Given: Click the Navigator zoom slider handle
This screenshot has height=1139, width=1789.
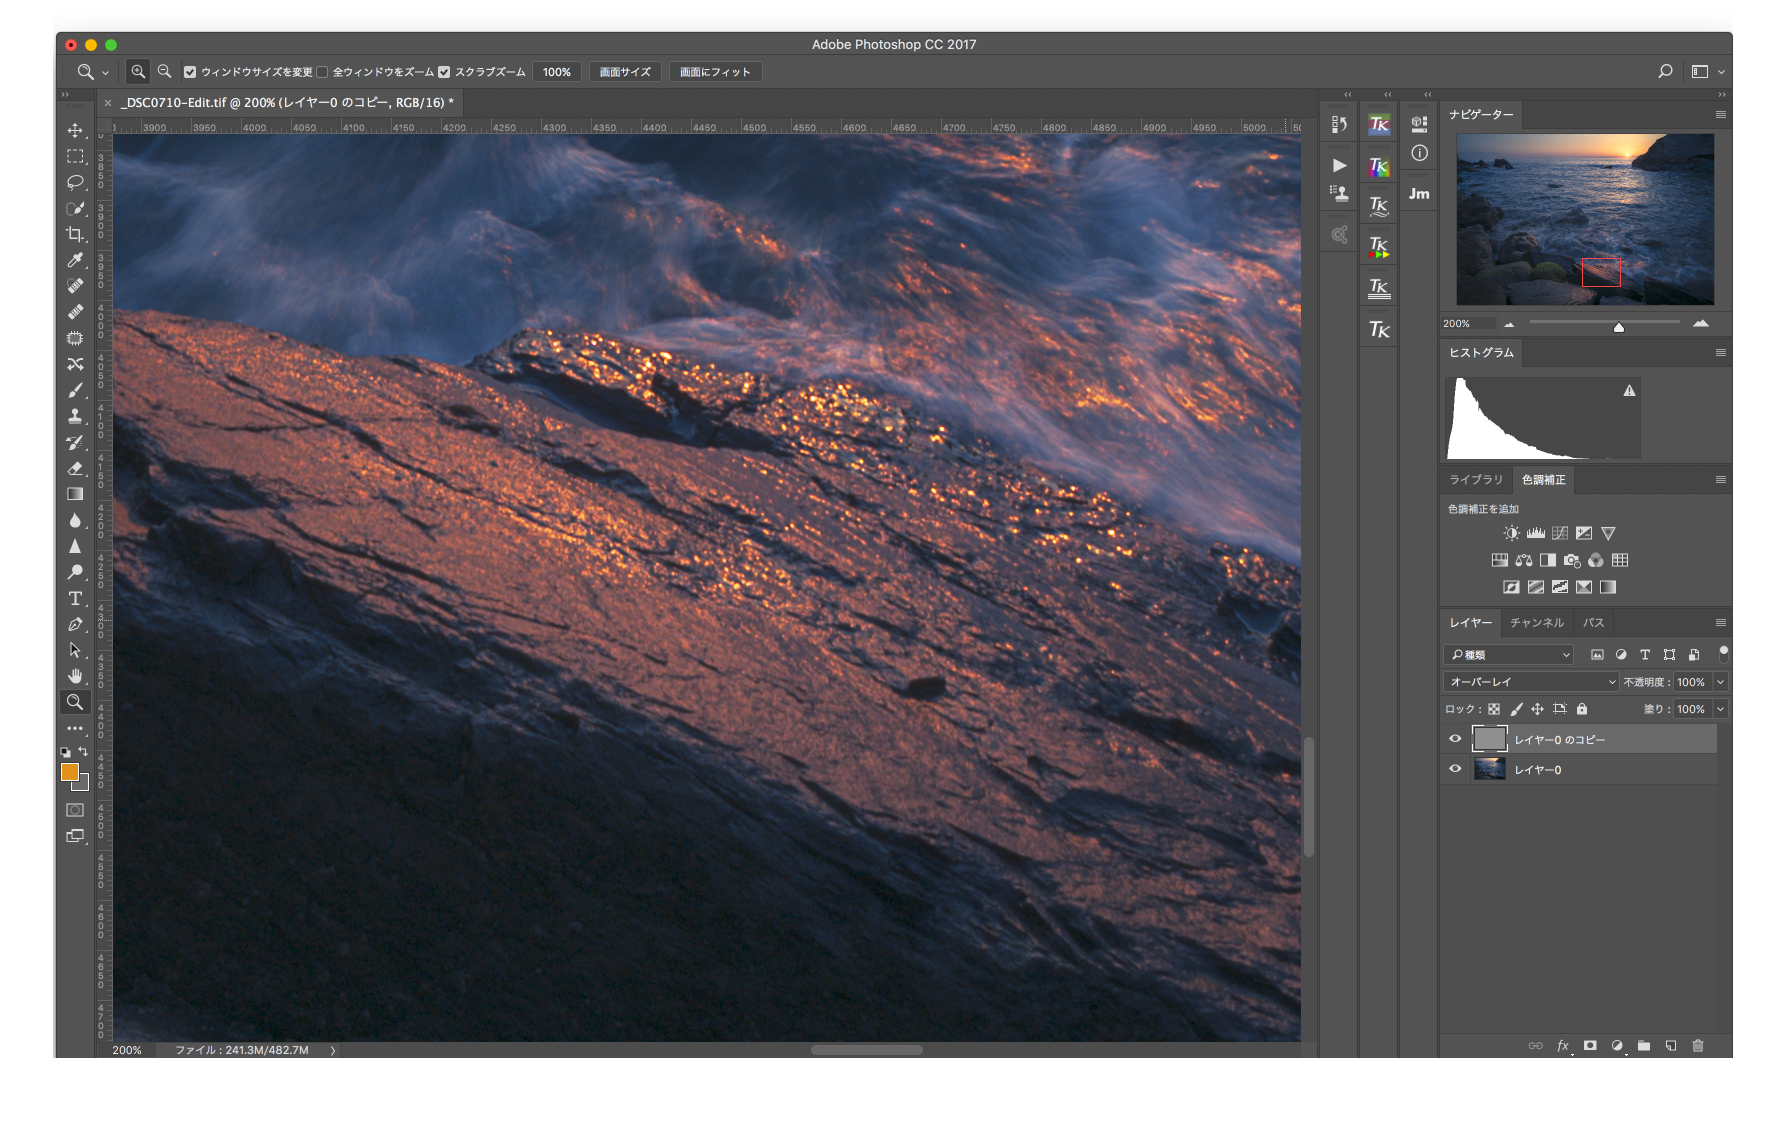Looking at the screenshot, I should (x=1619, y=327).
